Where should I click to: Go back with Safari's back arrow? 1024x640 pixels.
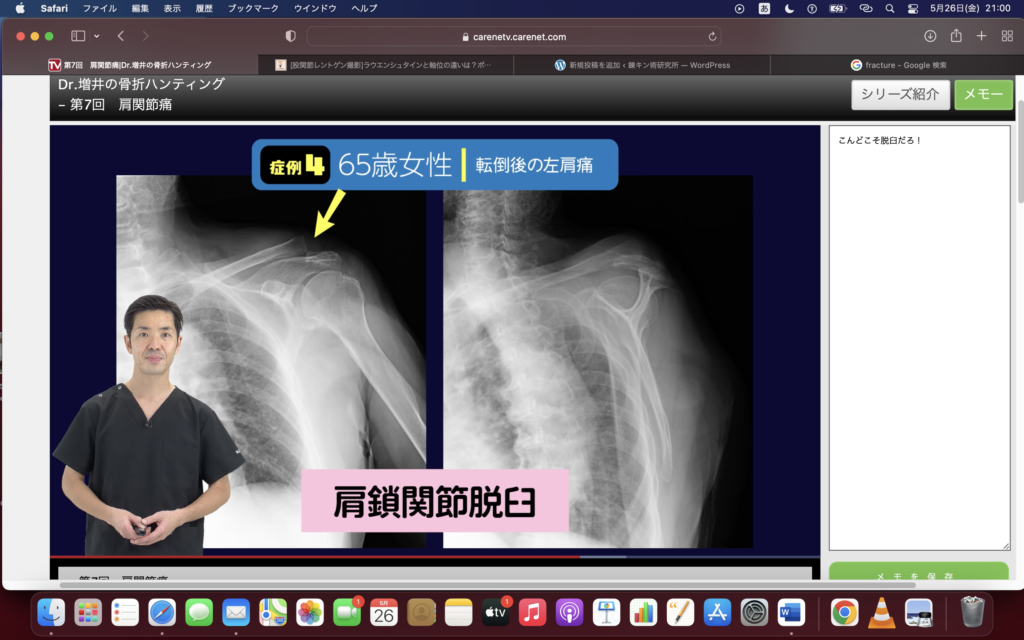(x=121, y=36)
